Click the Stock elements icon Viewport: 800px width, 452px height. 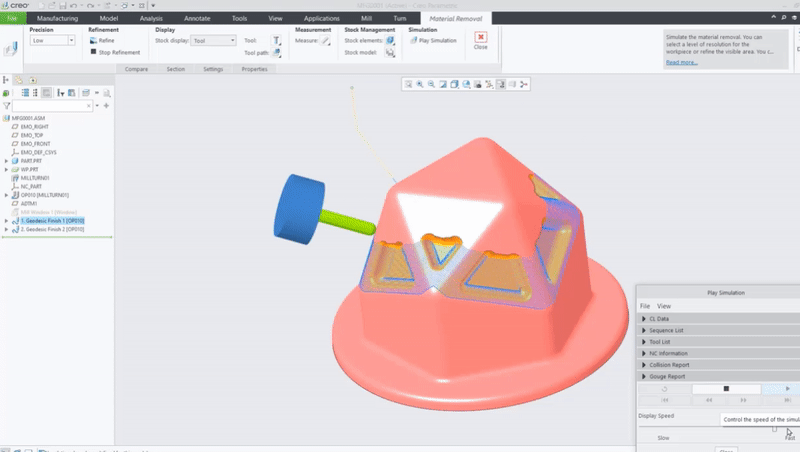(x=390, y=41)
